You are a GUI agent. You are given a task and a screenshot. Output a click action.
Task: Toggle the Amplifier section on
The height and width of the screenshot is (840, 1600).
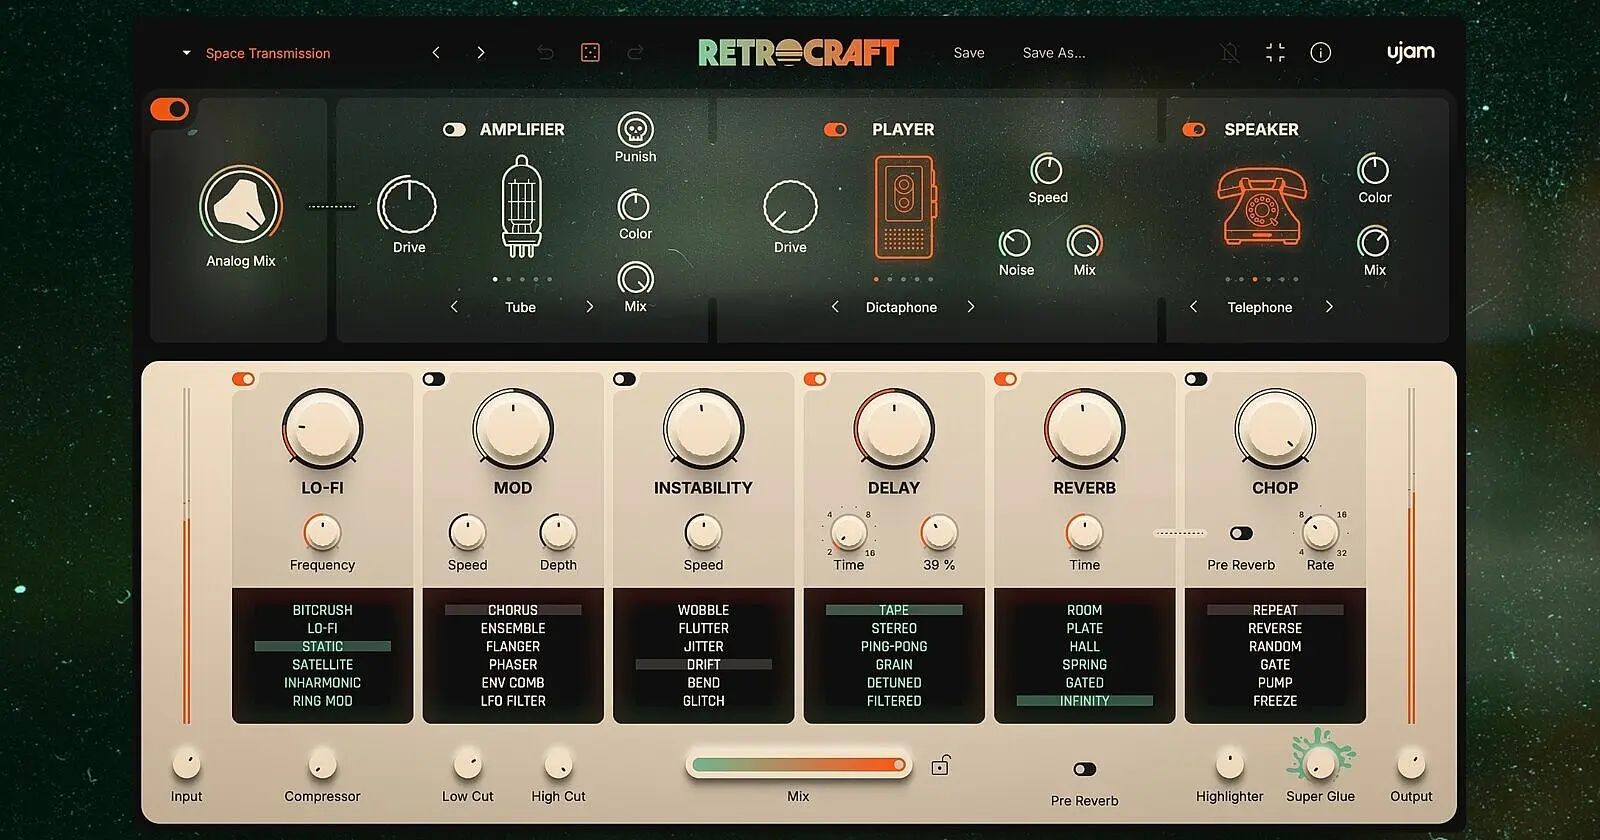(454, 130)
